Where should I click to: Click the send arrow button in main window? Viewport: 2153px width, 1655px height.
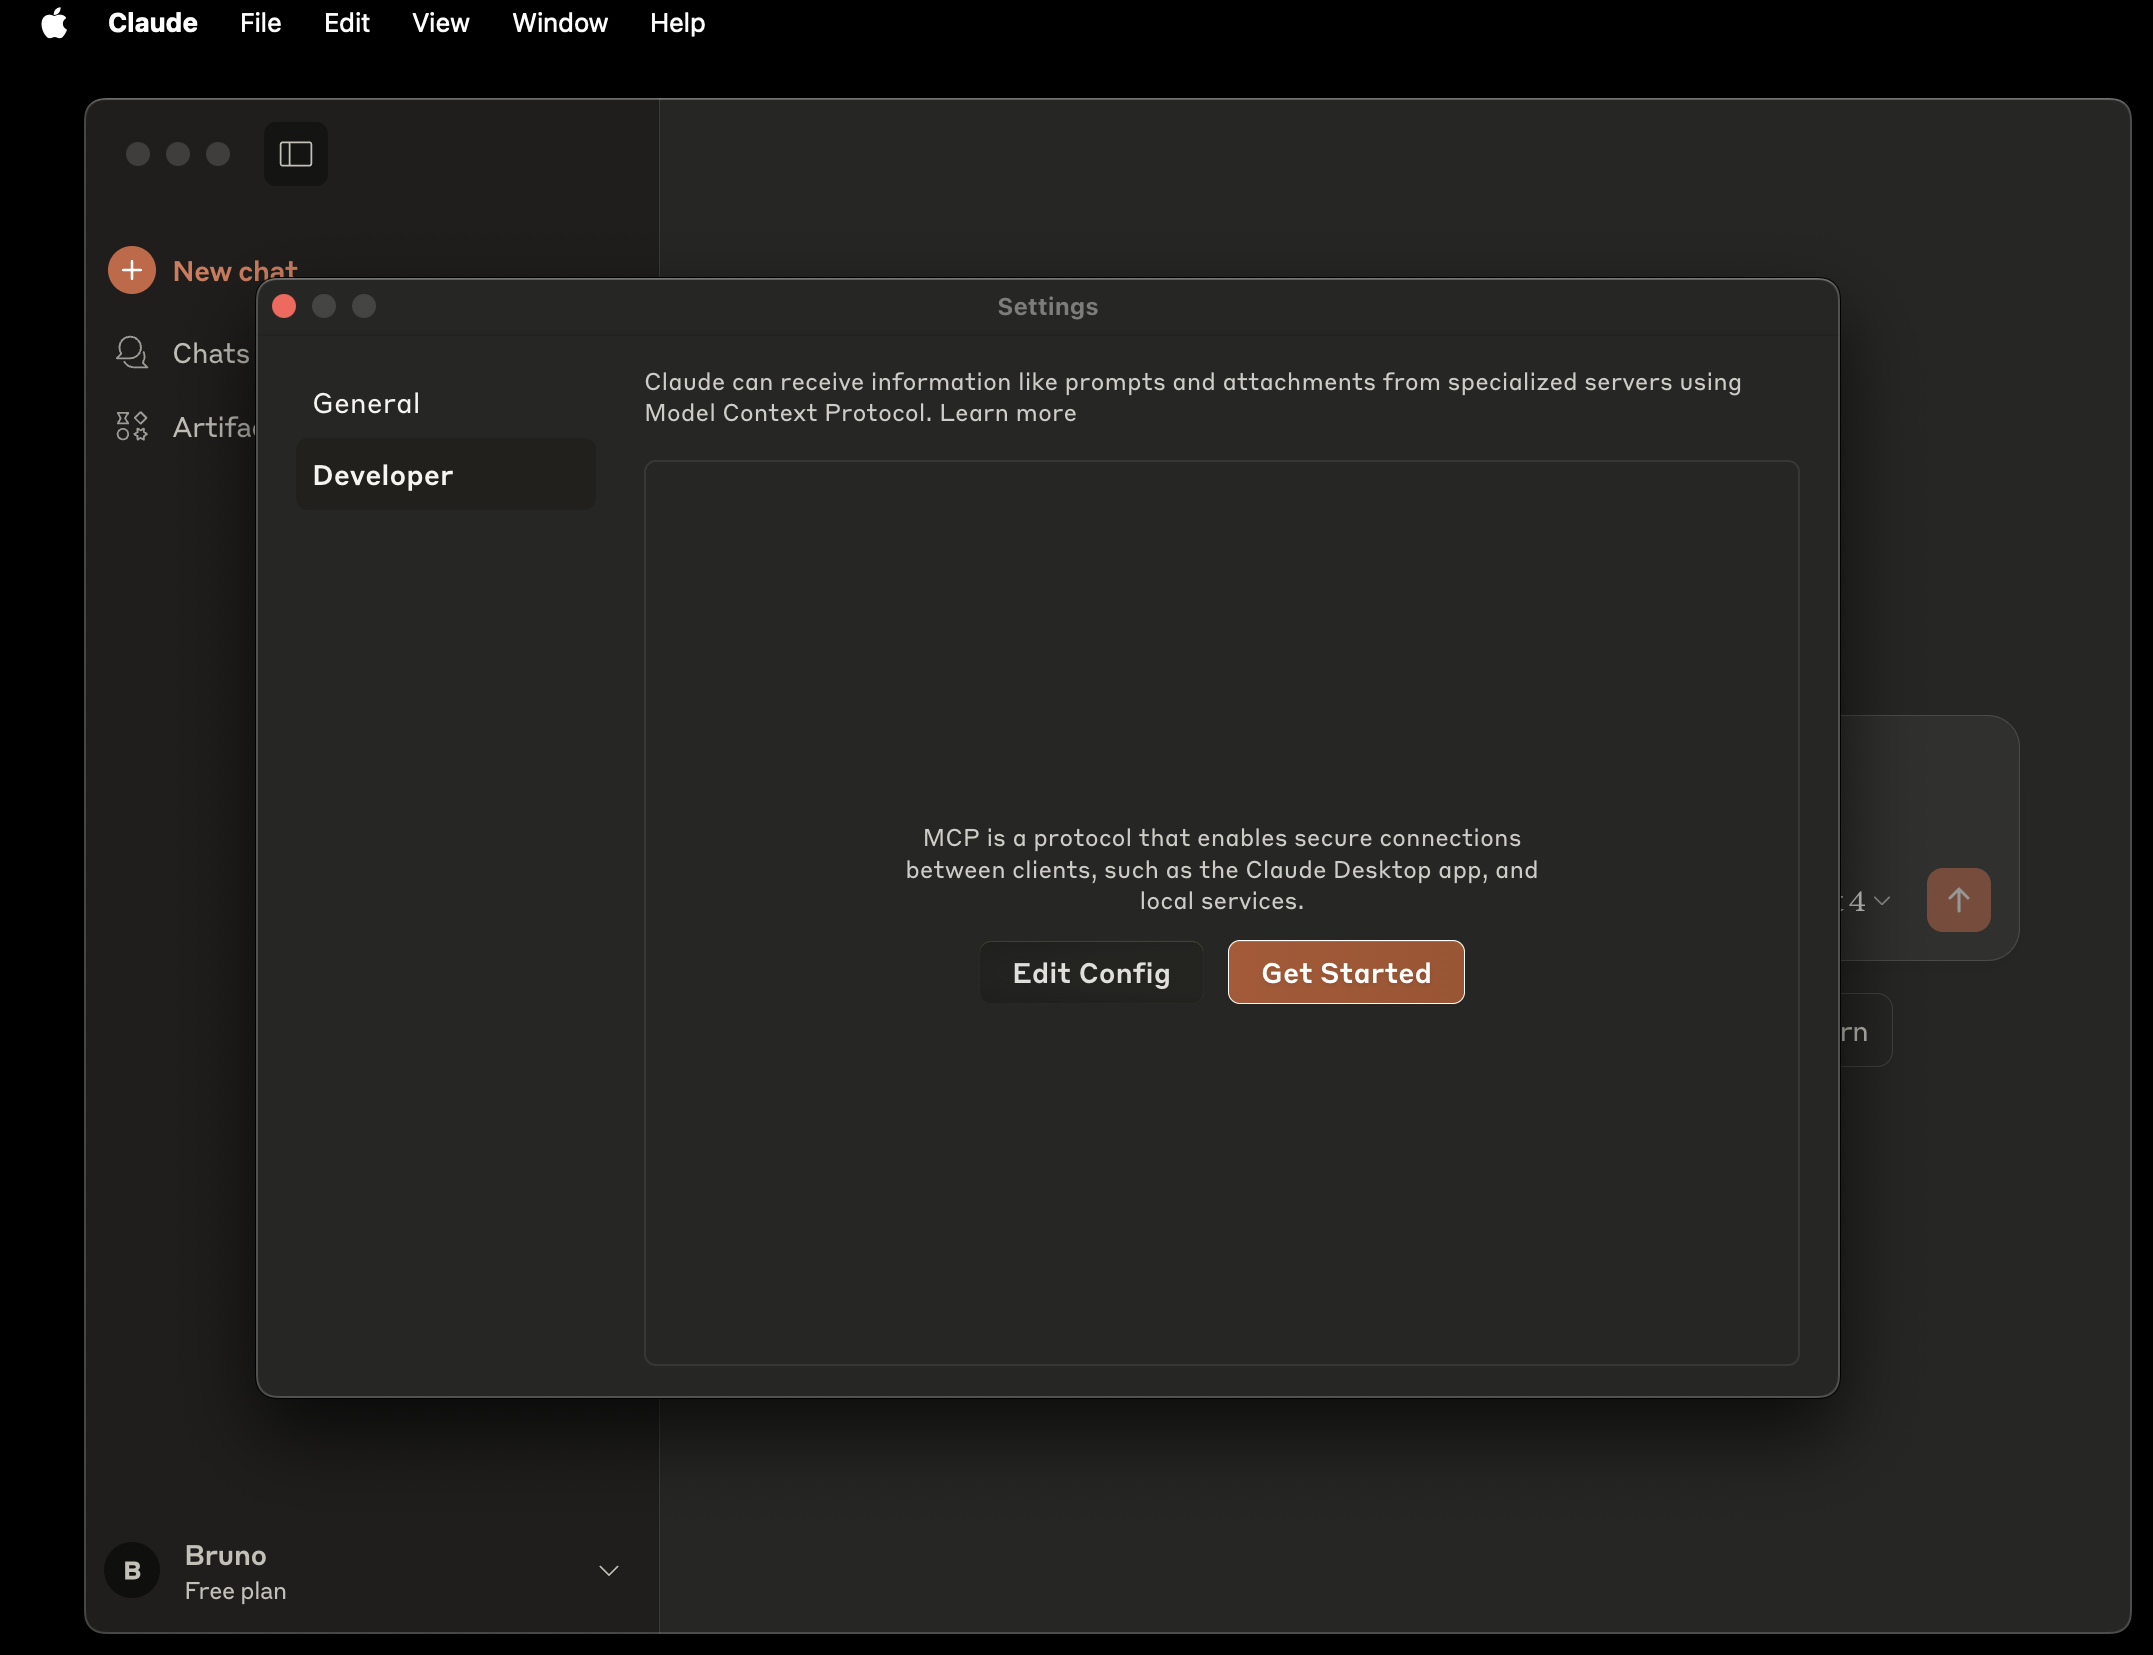point(1958,900)
